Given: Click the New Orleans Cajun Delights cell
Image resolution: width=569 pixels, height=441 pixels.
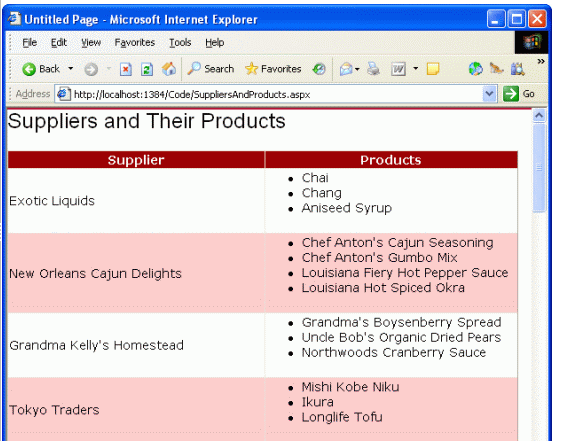Looking at the screenshot, I should click(x=136, y=273).
